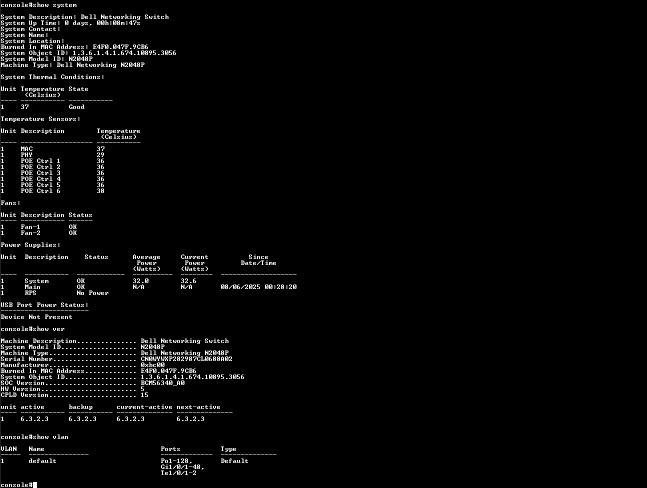Select the MAC sensor row

pyautogui.click(x=53, y=149)
